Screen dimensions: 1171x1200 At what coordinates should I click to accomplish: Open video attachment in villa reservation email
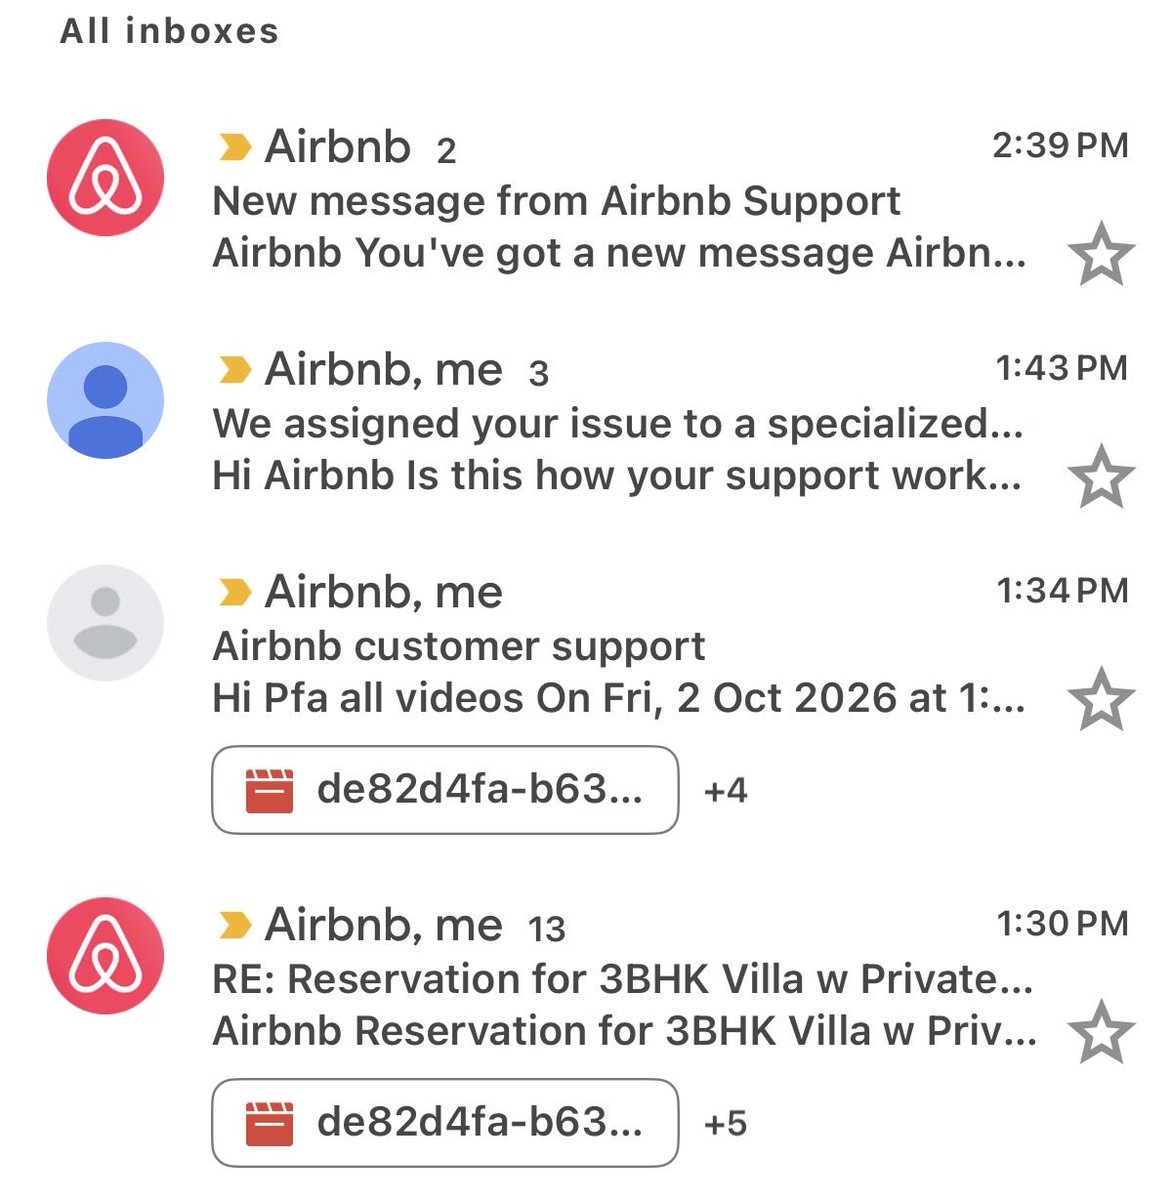point(445,1123)
